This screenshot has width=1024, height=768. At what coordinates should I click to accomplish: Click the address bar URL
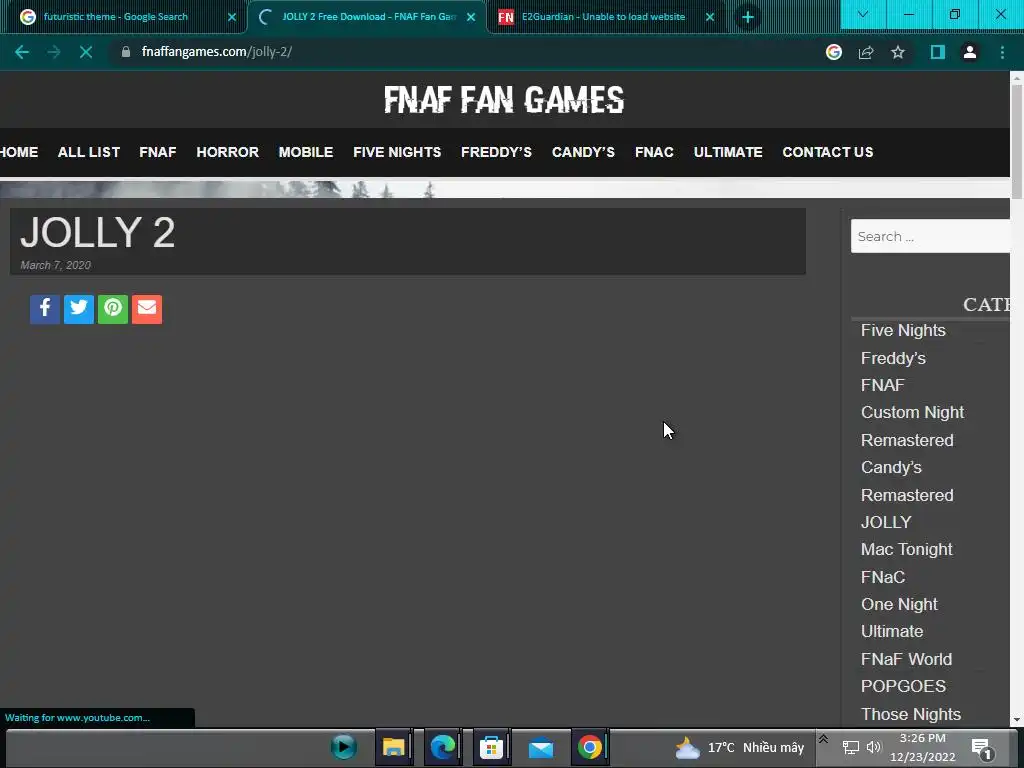(217, 52)
